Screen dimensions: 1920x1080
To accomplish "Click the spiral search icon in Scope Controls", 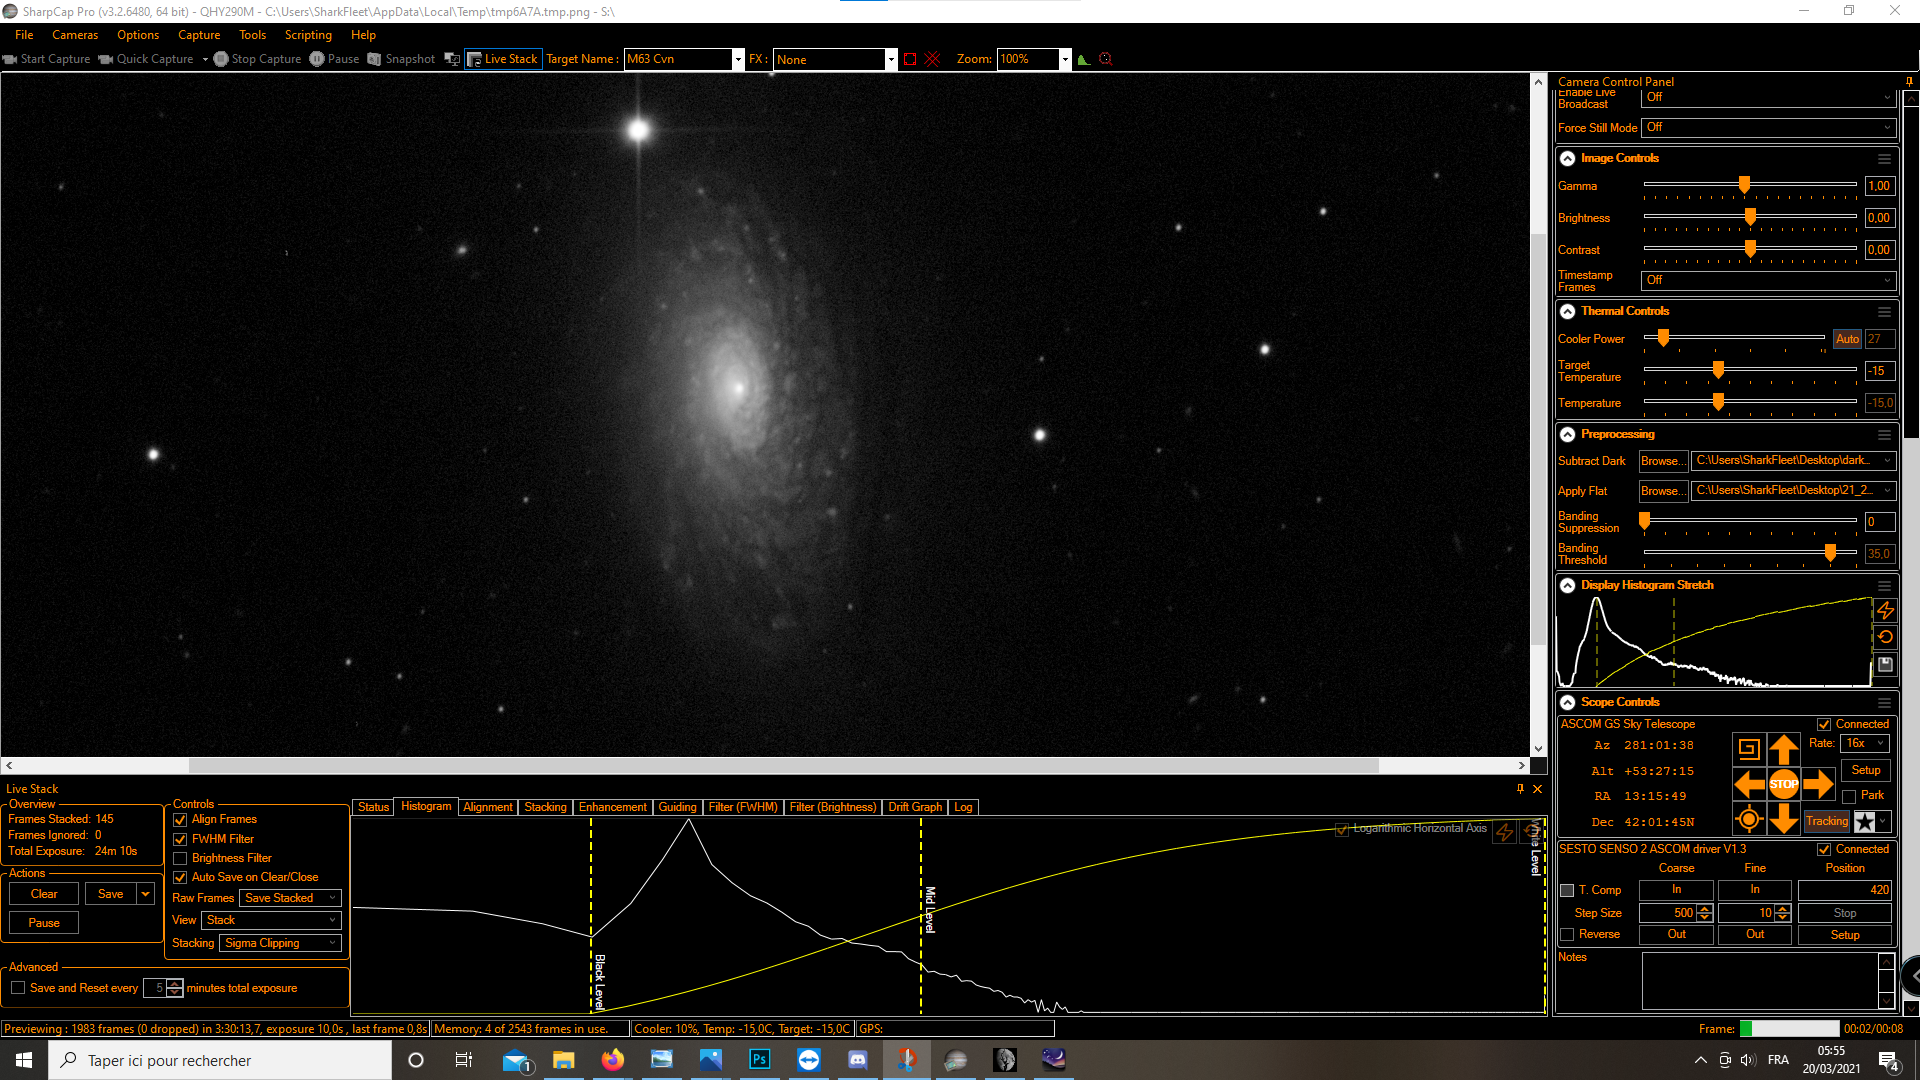I will click(x=1748, y=749).
